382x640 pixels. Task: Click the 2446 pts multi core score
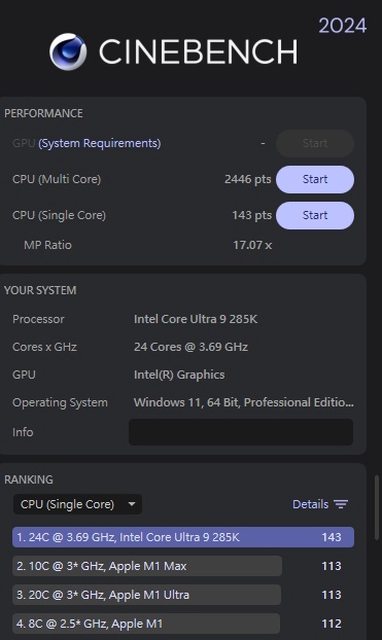pyautogui.click(x=248, y=179)
